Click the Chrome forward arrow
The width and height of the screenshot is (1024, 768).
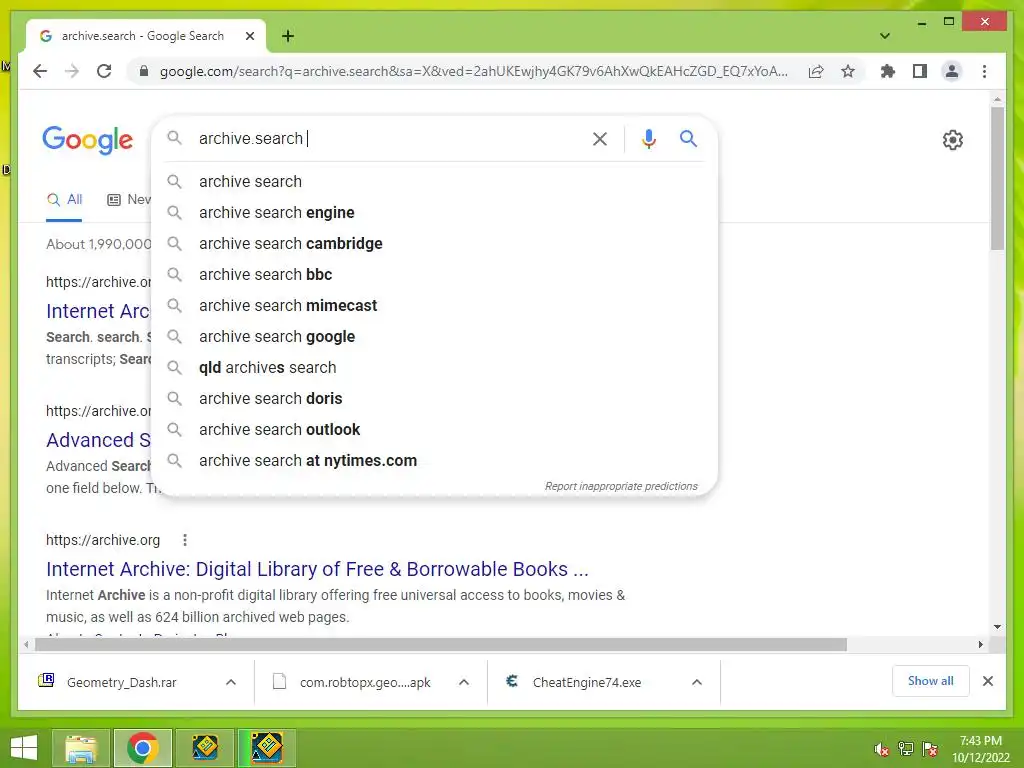(x=71, y=71)
